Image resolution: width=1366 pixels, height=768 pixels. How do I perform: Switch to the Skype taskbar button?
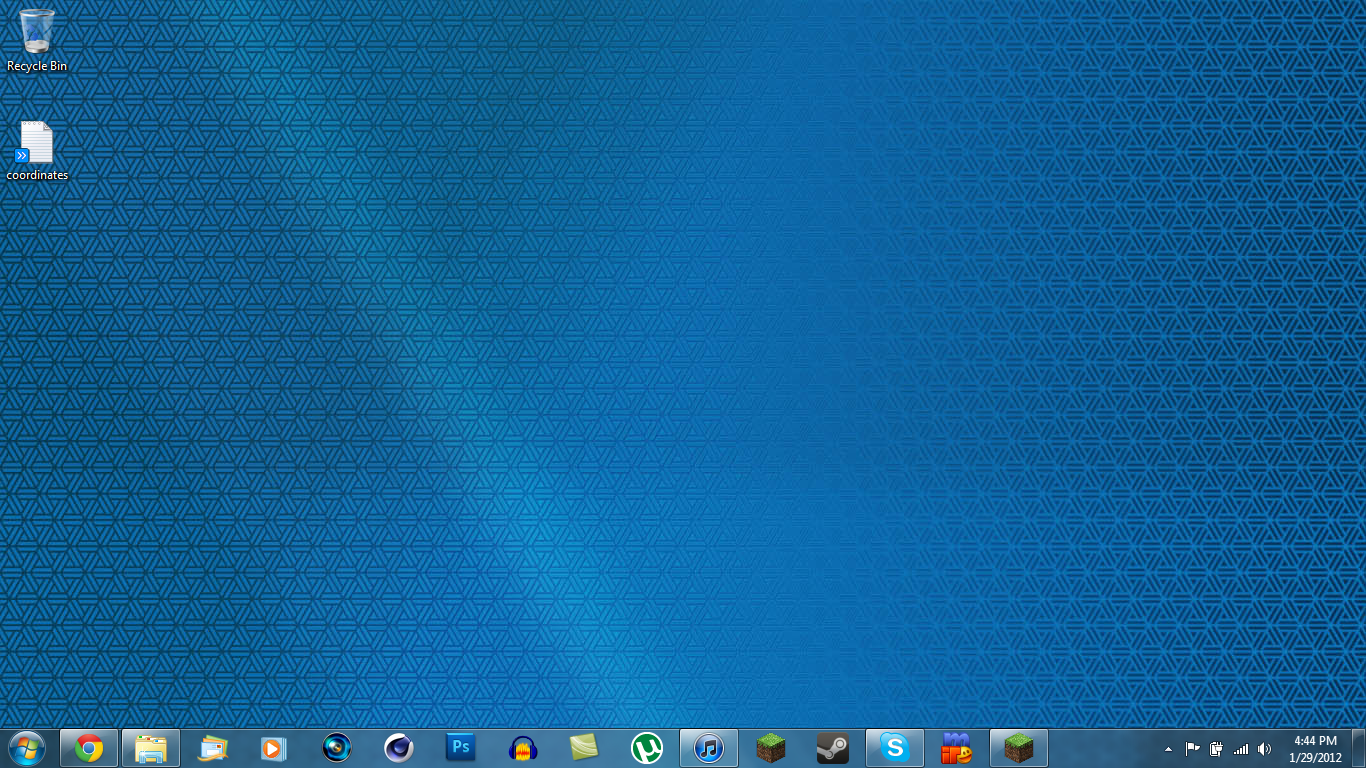point(895,748)
